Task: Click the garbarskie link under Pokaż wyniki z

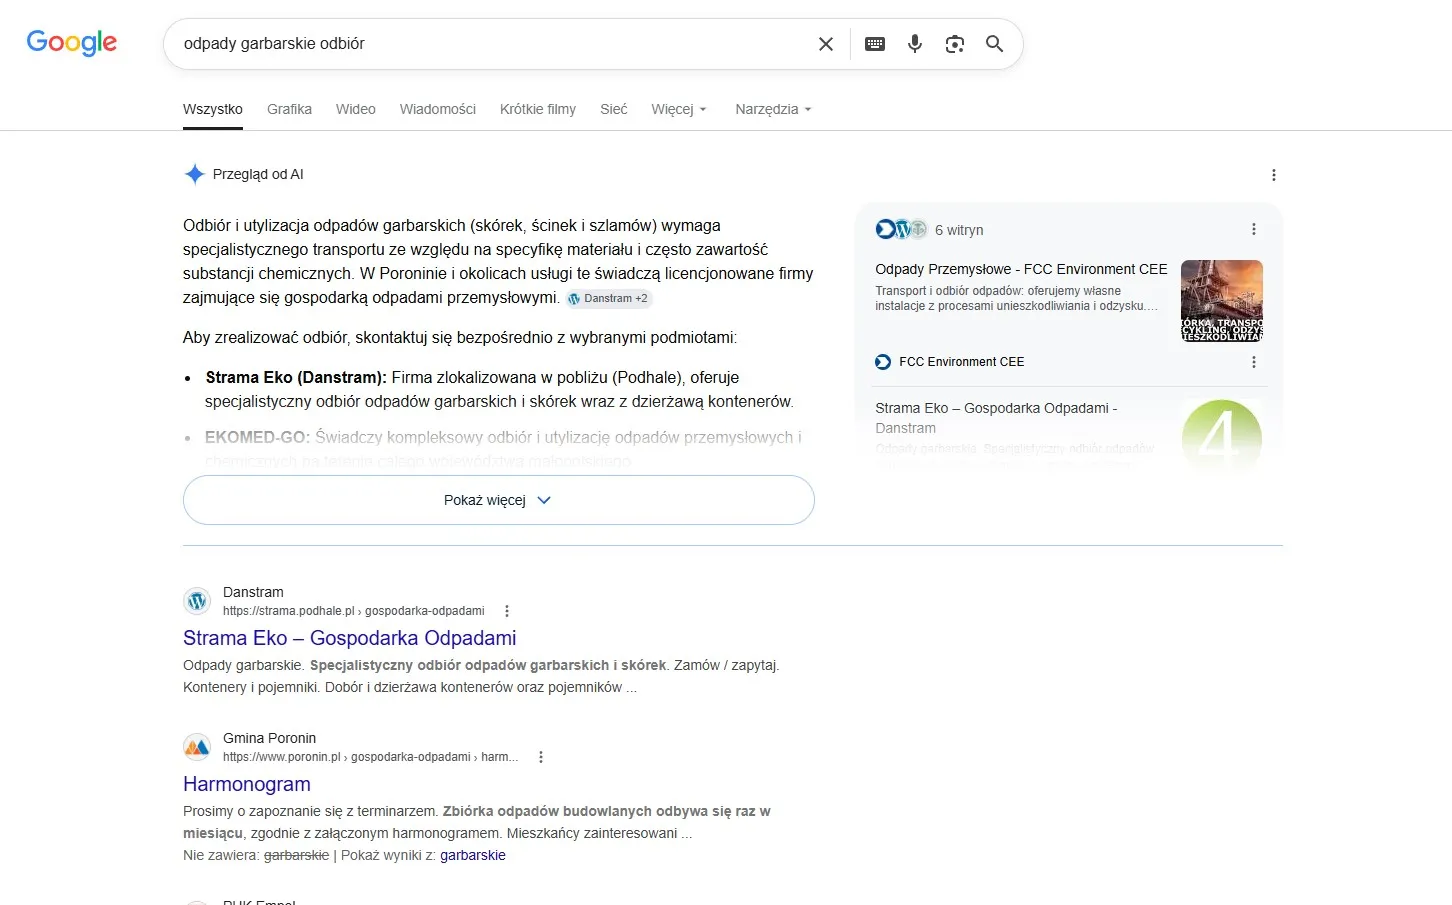Action: 473,855
